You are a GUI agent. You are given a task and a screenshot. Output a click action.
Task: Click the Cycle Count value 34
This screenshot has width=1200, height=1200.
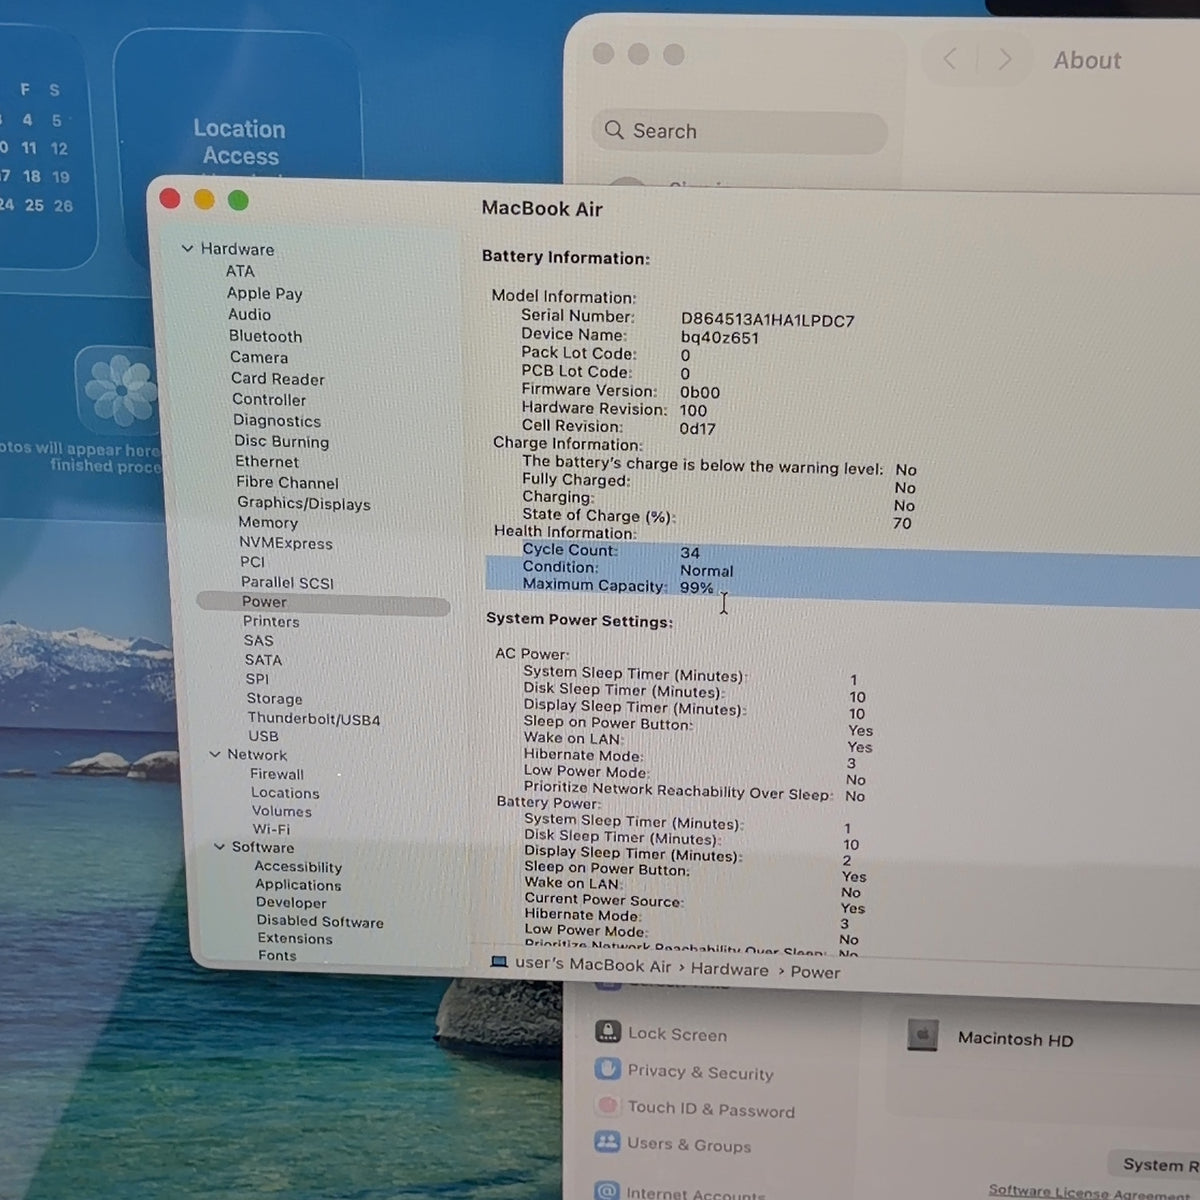[x=690, y=552]
